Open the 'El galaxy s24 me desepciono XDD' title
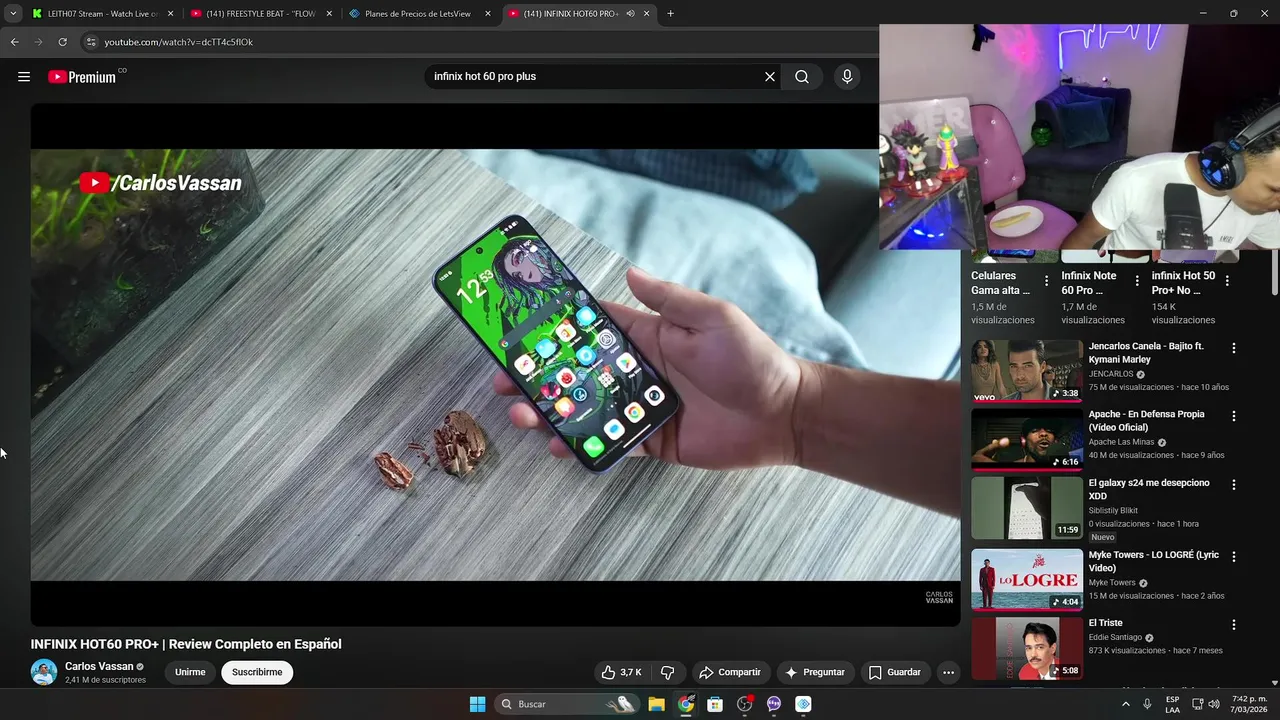This screenshot has height=720, width=1280. pos(1149,489)
